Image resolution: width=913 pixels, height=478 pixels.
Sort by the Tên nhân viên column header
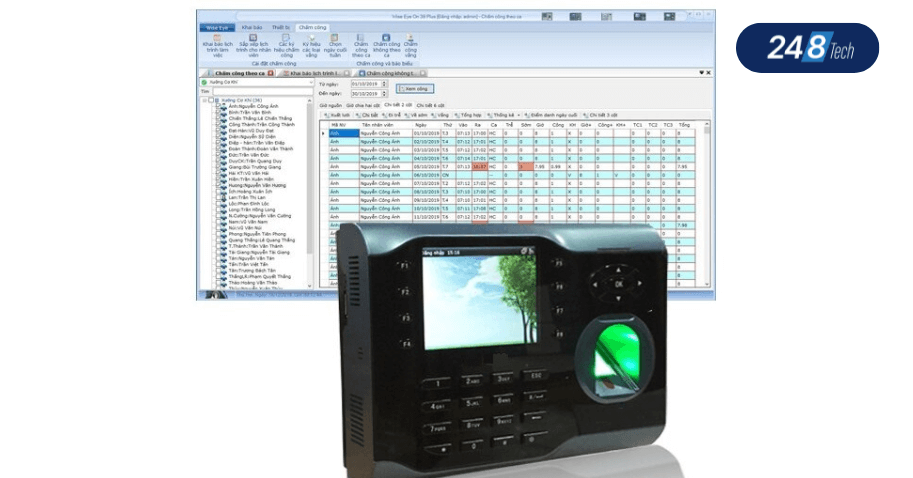point(385,125)
